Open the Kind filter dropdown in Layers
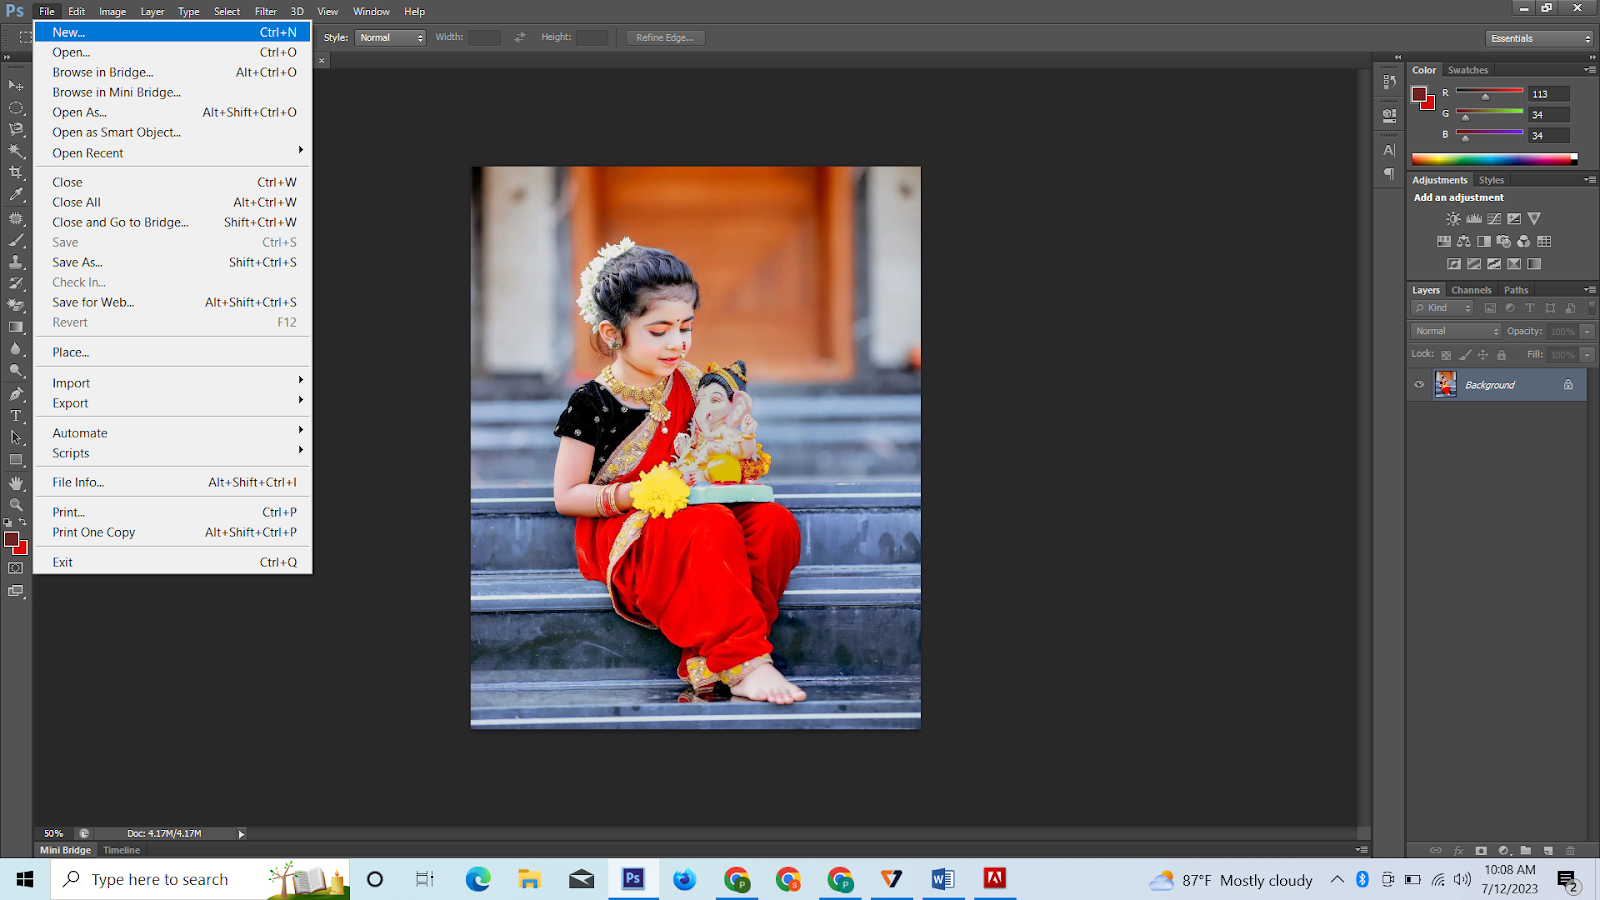1600x900 pixels. [x=1442, y=308]
